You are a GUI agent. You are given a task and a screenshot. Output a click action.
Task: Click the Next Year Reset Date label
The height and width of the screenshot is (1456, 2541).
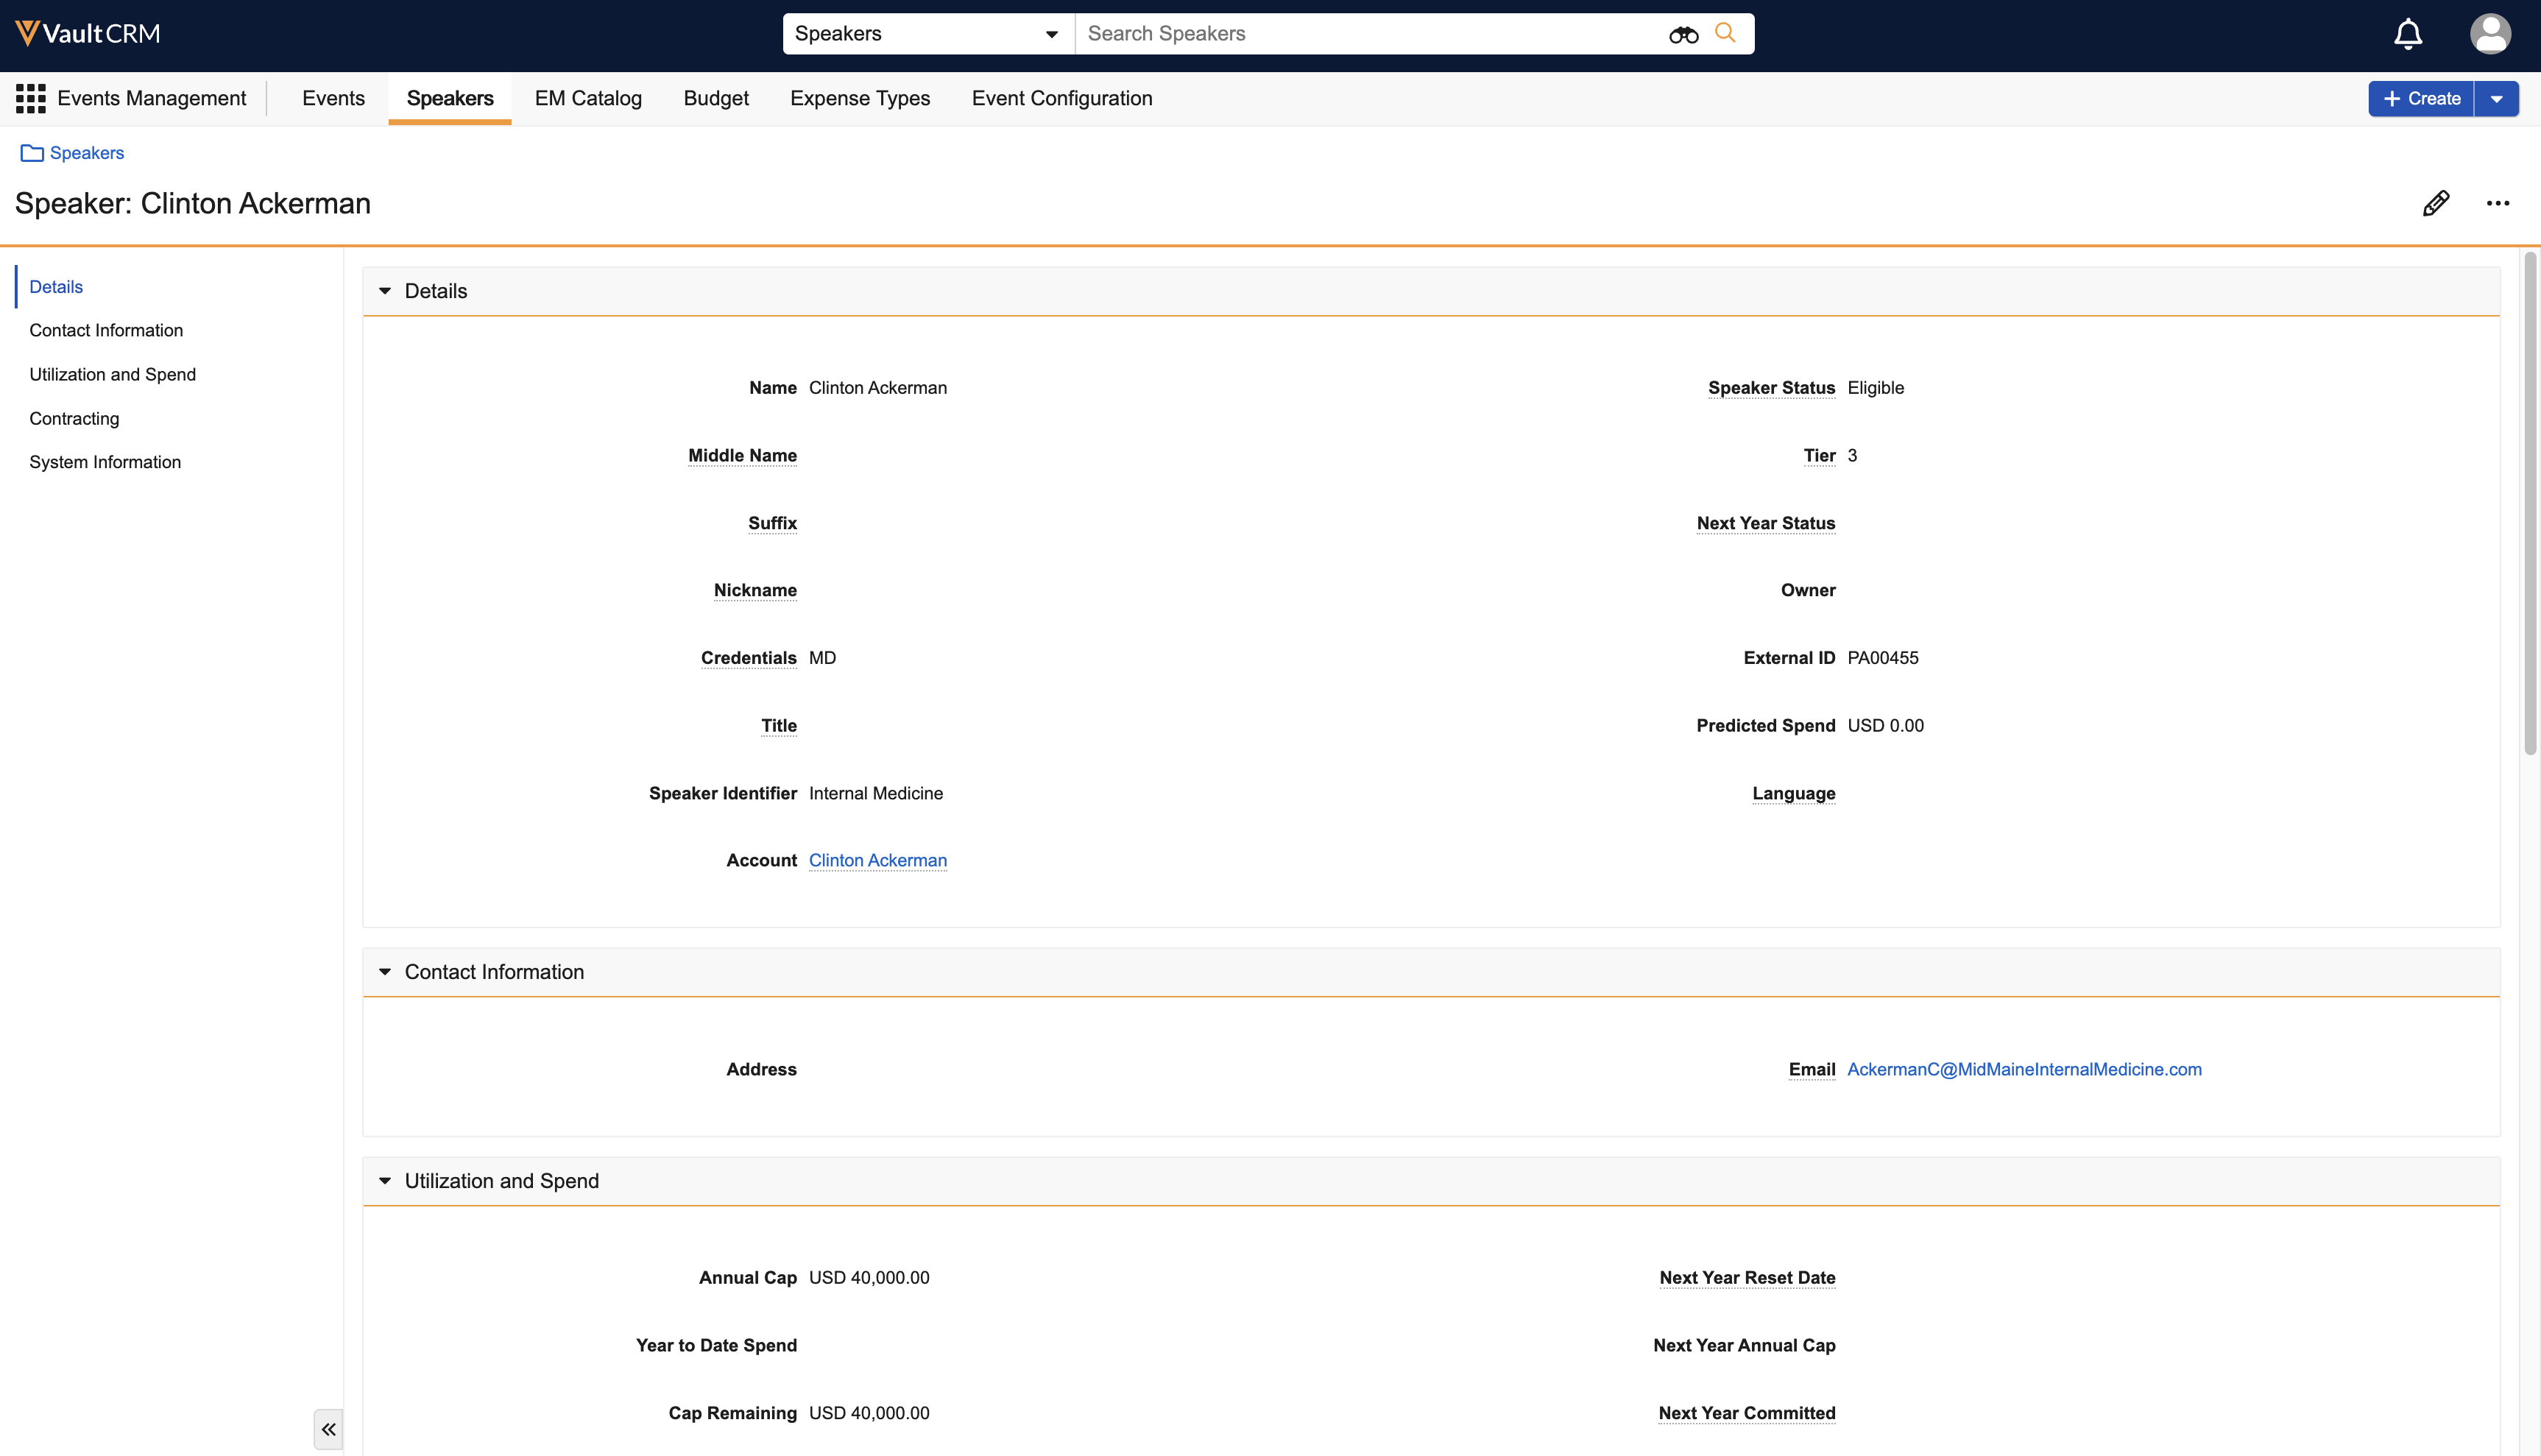pyautogui.click(x=1747, y=1278)
